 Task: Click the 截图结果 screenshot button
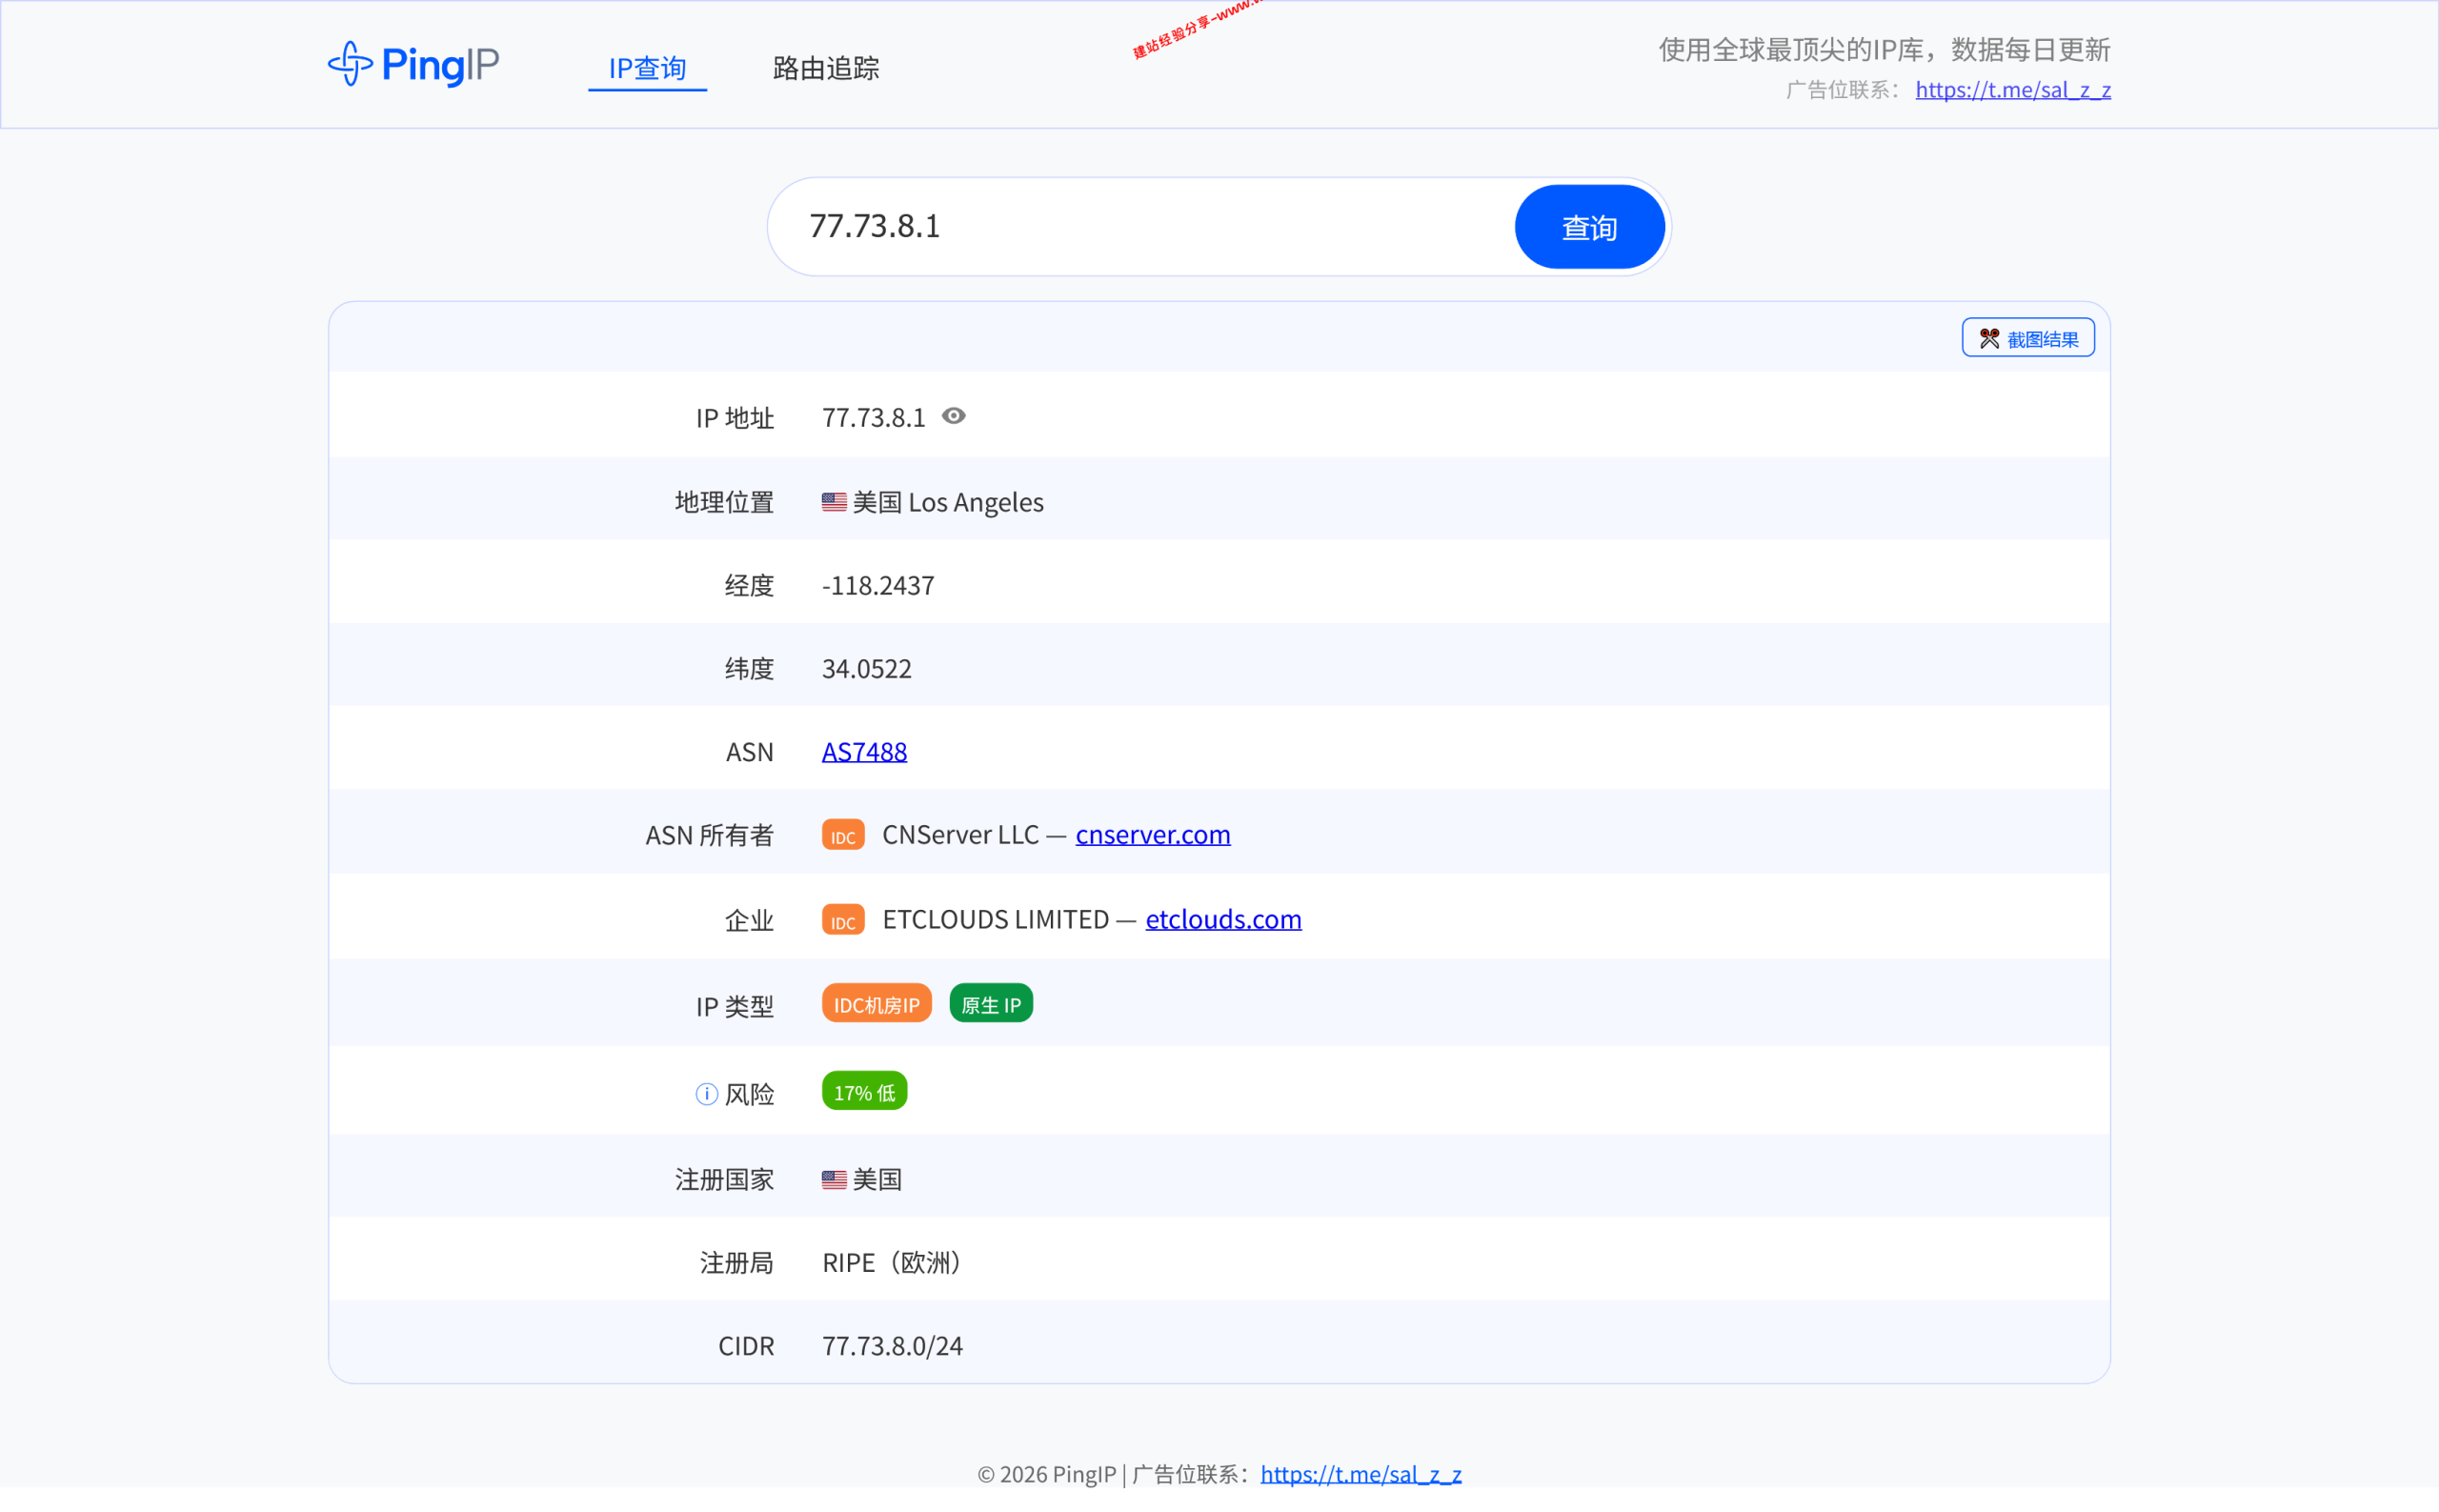(2027, 338)
